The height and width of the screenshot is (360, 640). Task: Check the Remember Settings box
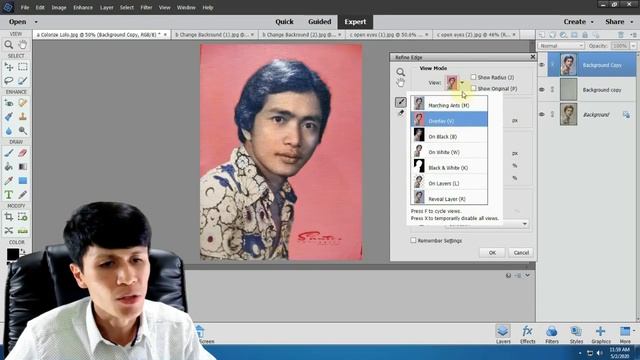(413, 240)
